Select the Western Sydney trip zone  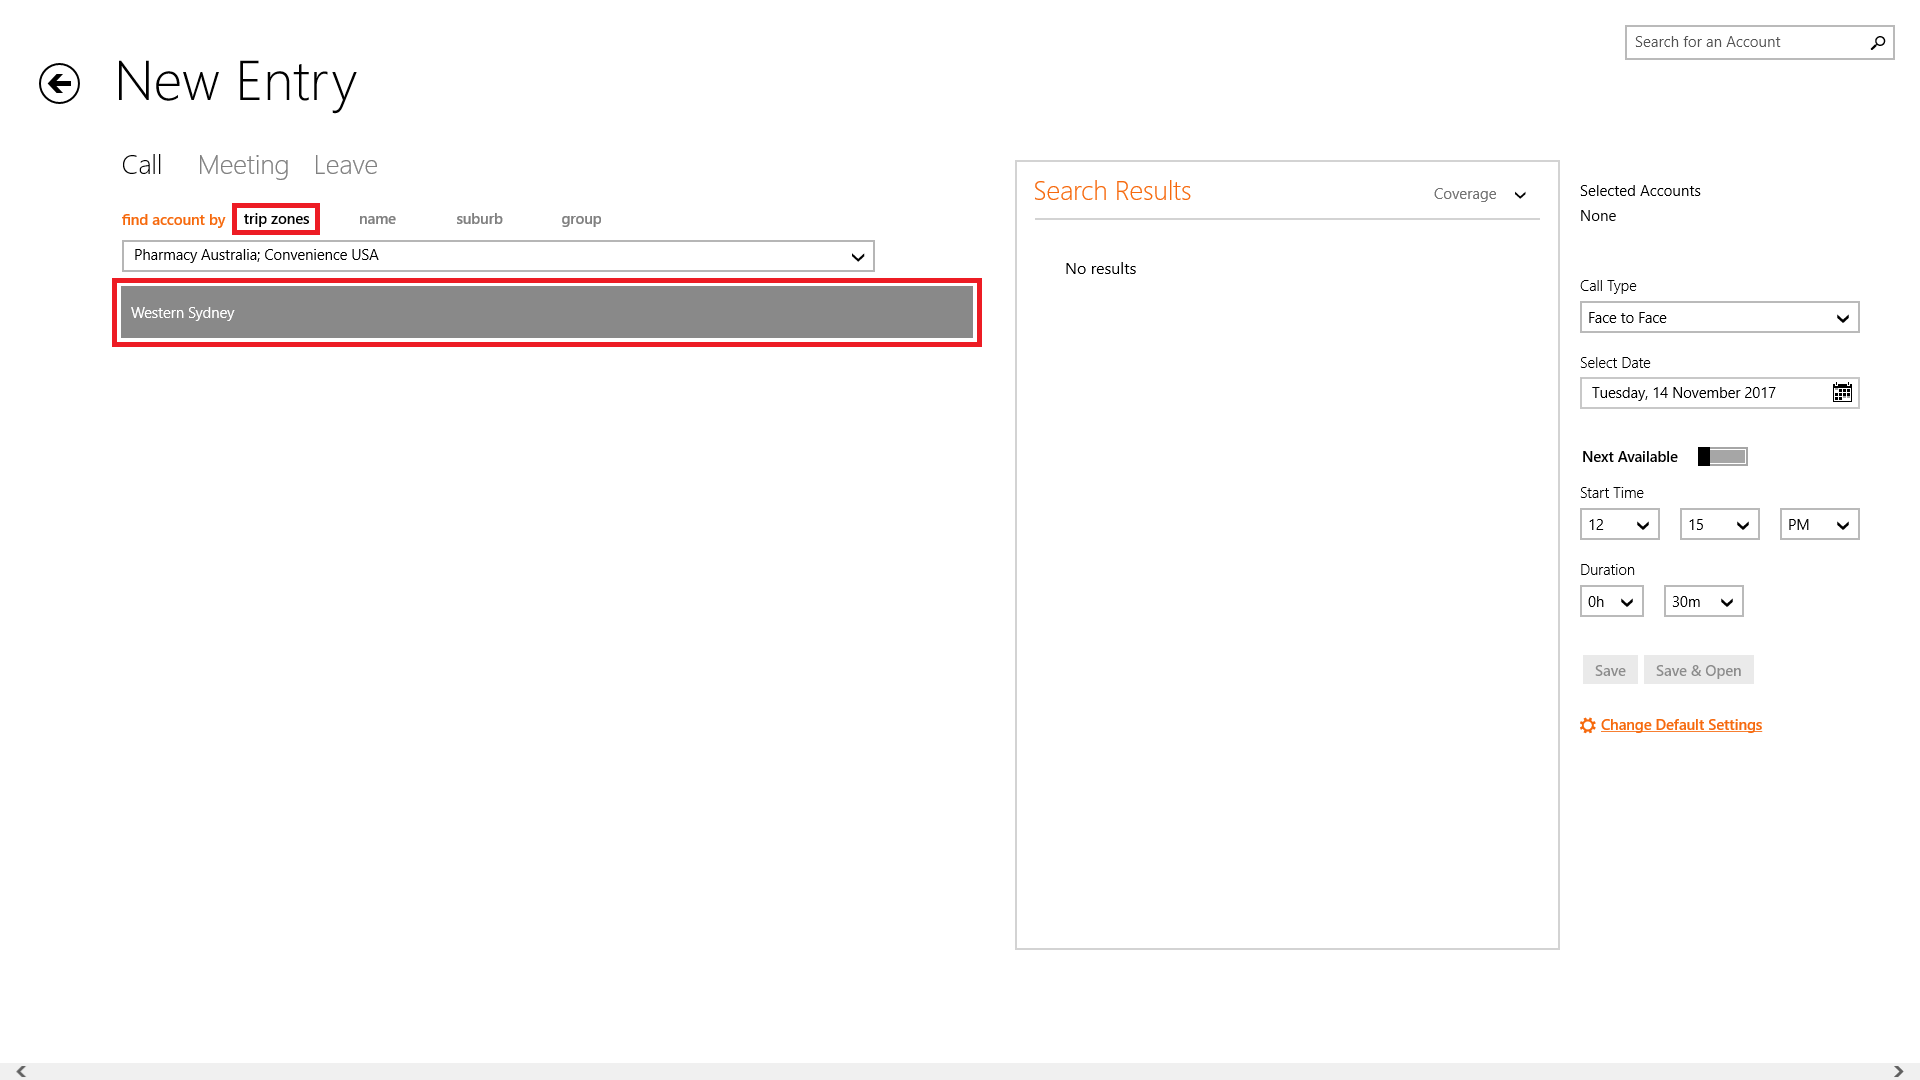click(x=546, y=313)
